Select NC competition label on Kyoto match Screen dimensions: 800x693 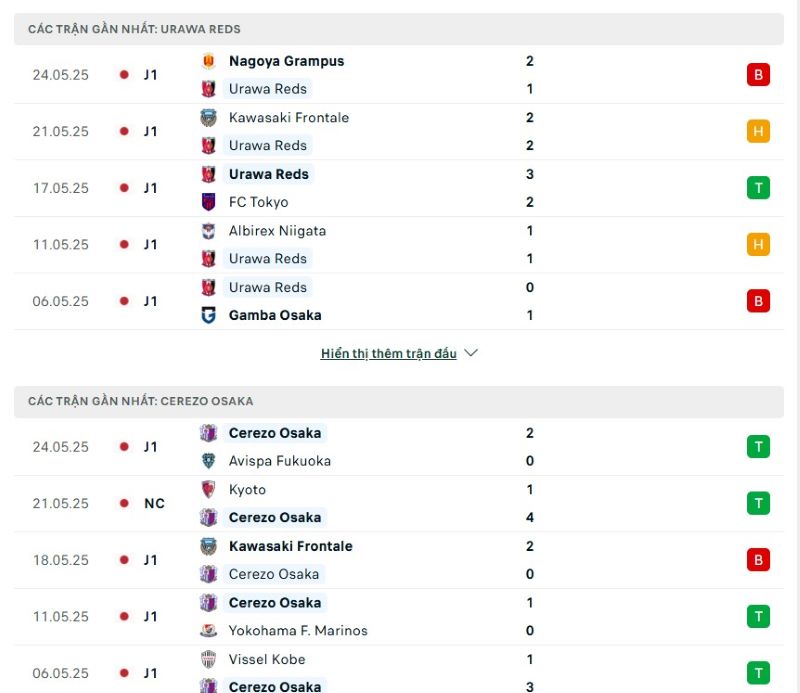(x=154, y=503)
